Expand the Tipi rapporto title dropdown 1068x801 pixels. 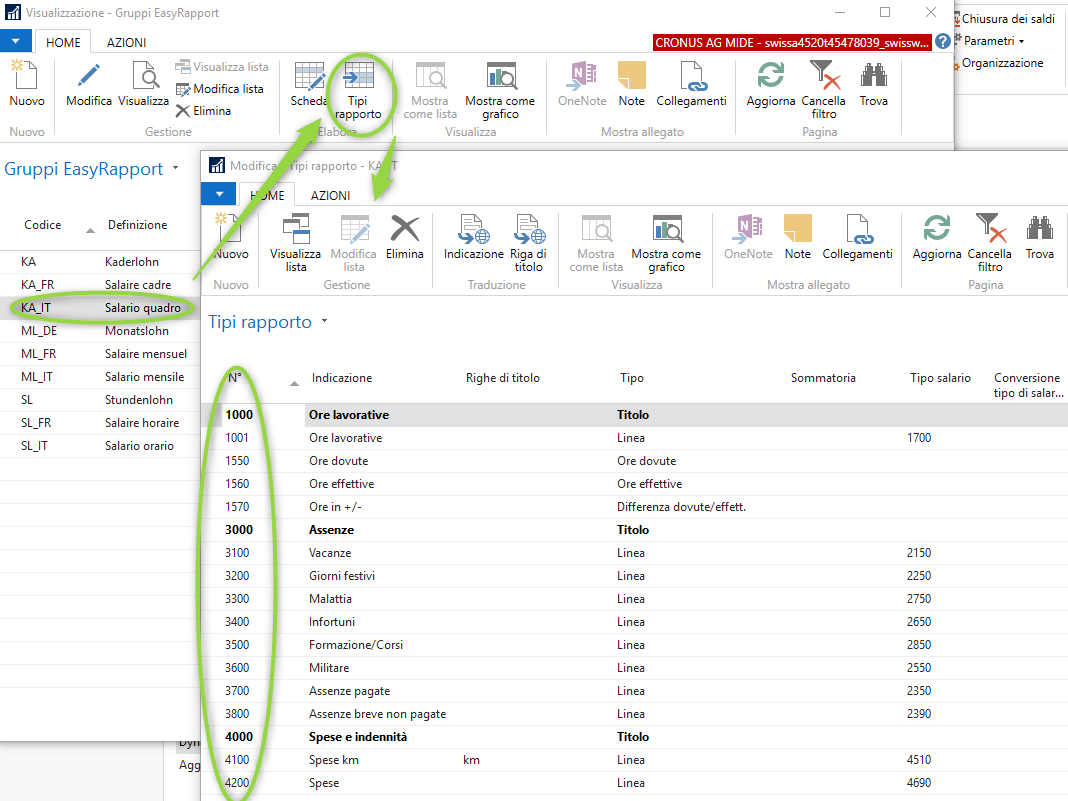click(324, 322)
